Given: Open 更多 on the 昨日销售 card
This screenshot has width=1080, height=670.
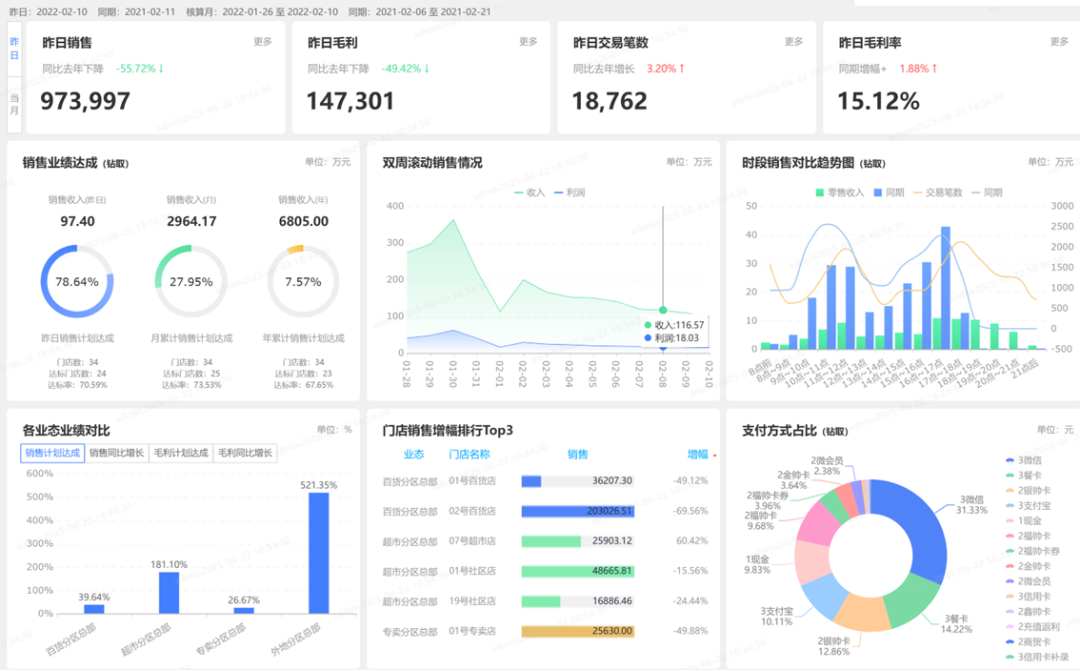Looking at the screenshot, I should point(263,42).
